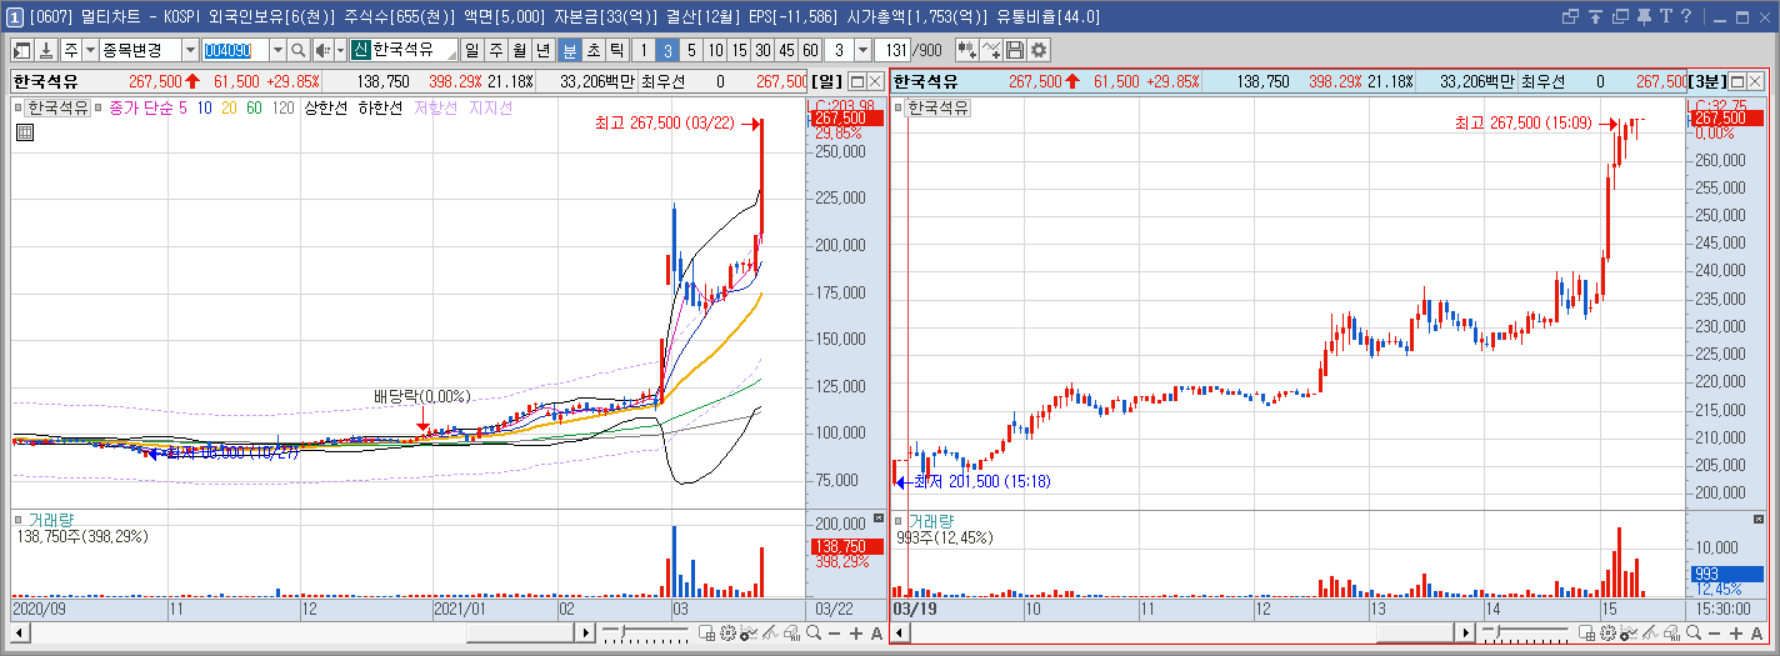Click the A auto-scale icon under left chart
The width and height of the screenshot is (1780, 656).
click(877, 633)
